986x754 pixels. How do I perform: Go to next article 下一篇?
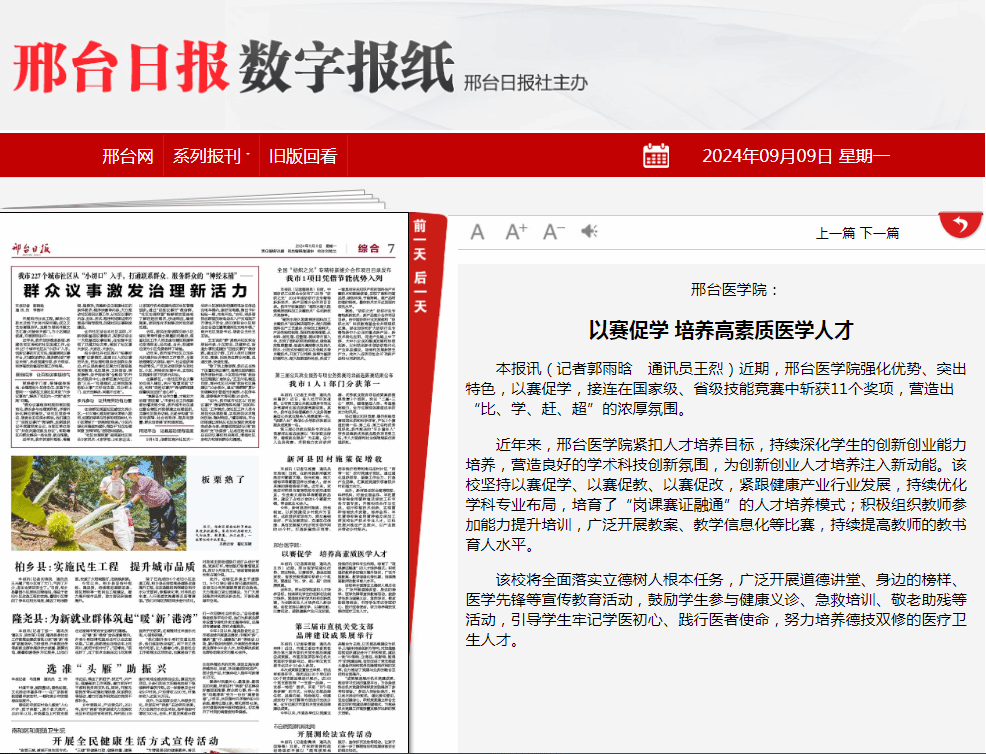[880, 233]
